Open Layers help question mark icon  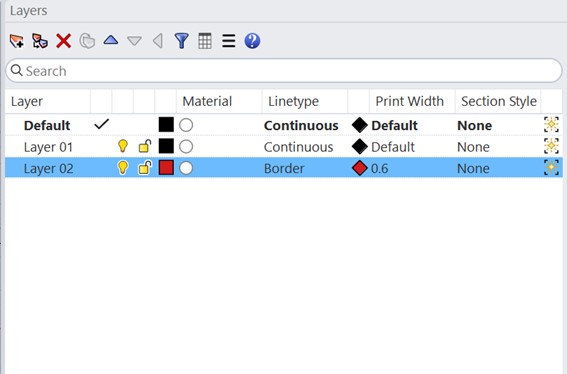252,41
